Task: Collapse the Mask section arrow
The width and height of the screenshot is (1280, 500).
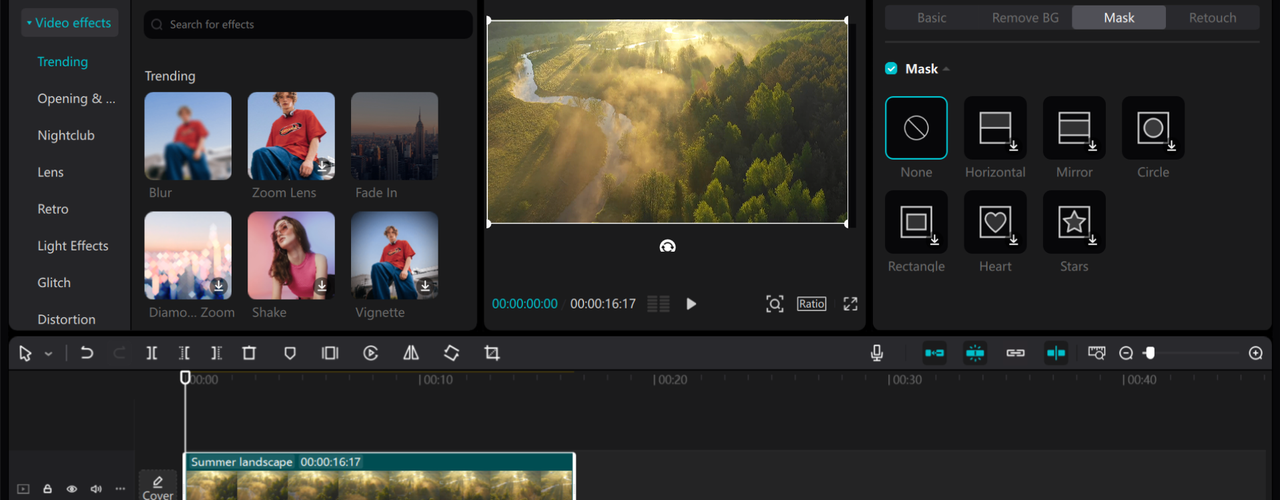Action: tap(946, 69)
